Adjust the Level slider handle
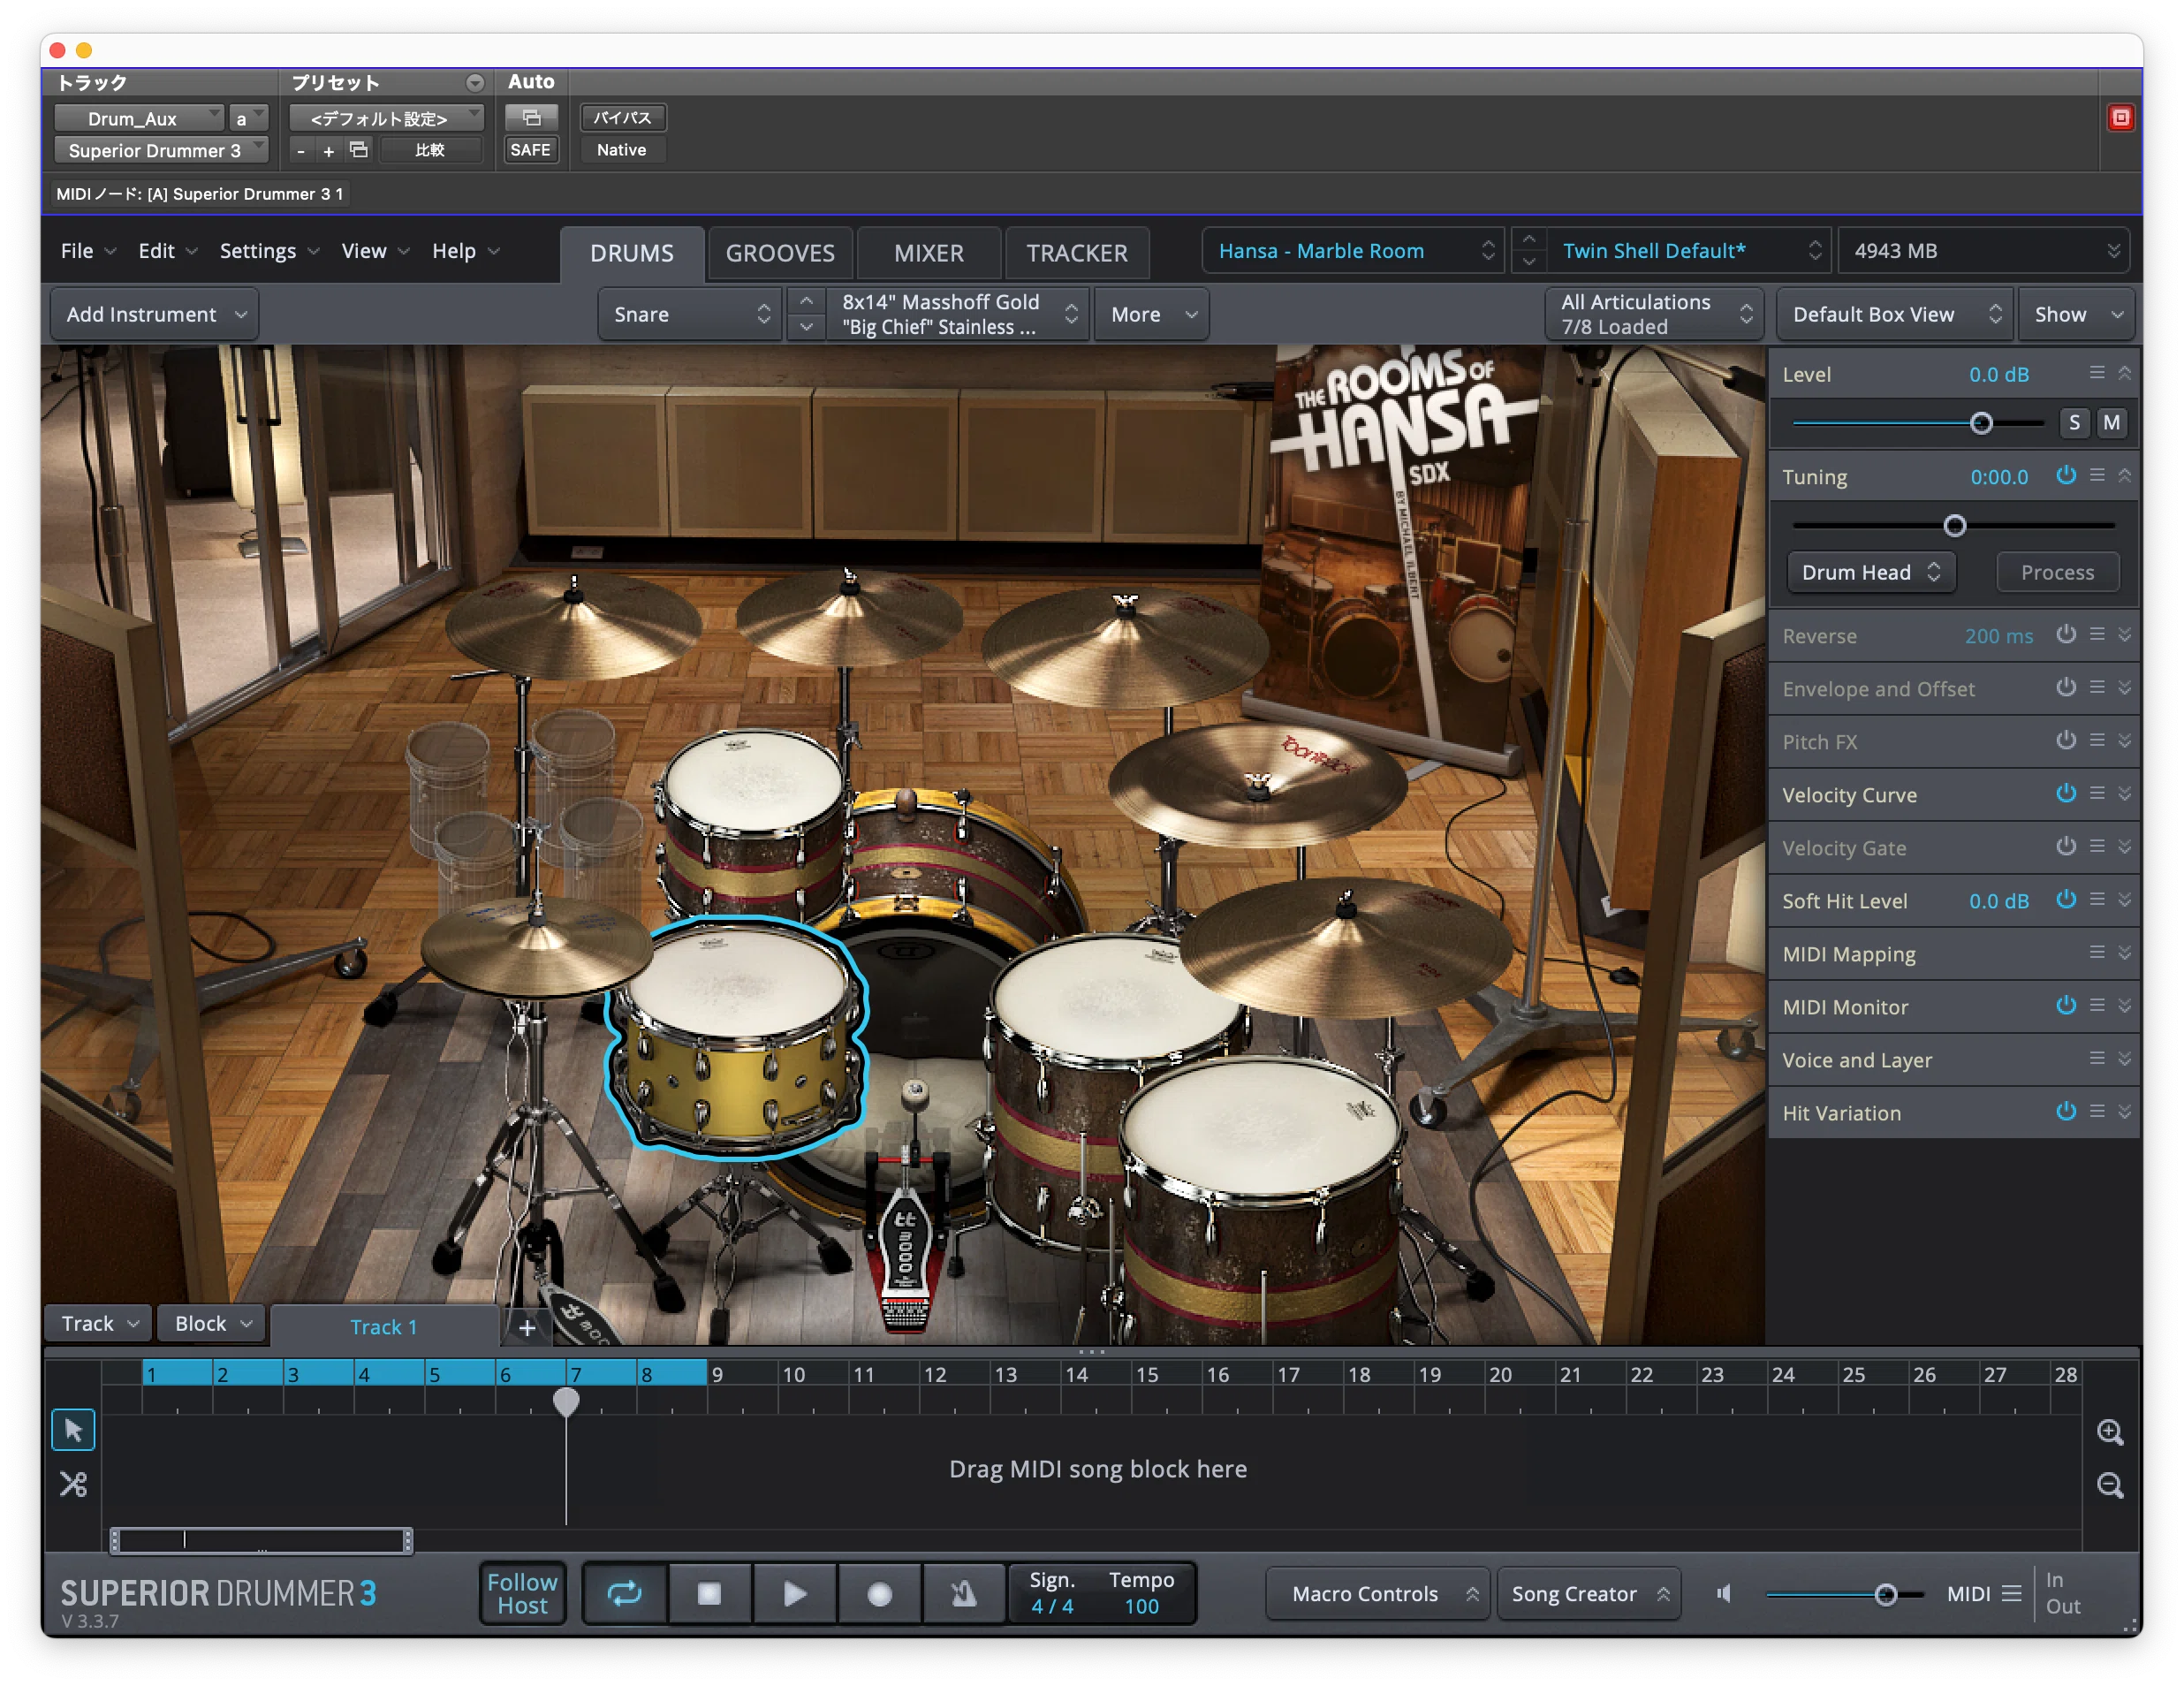Viewport: 2184px width, 1686px height. pos(1981,423)
